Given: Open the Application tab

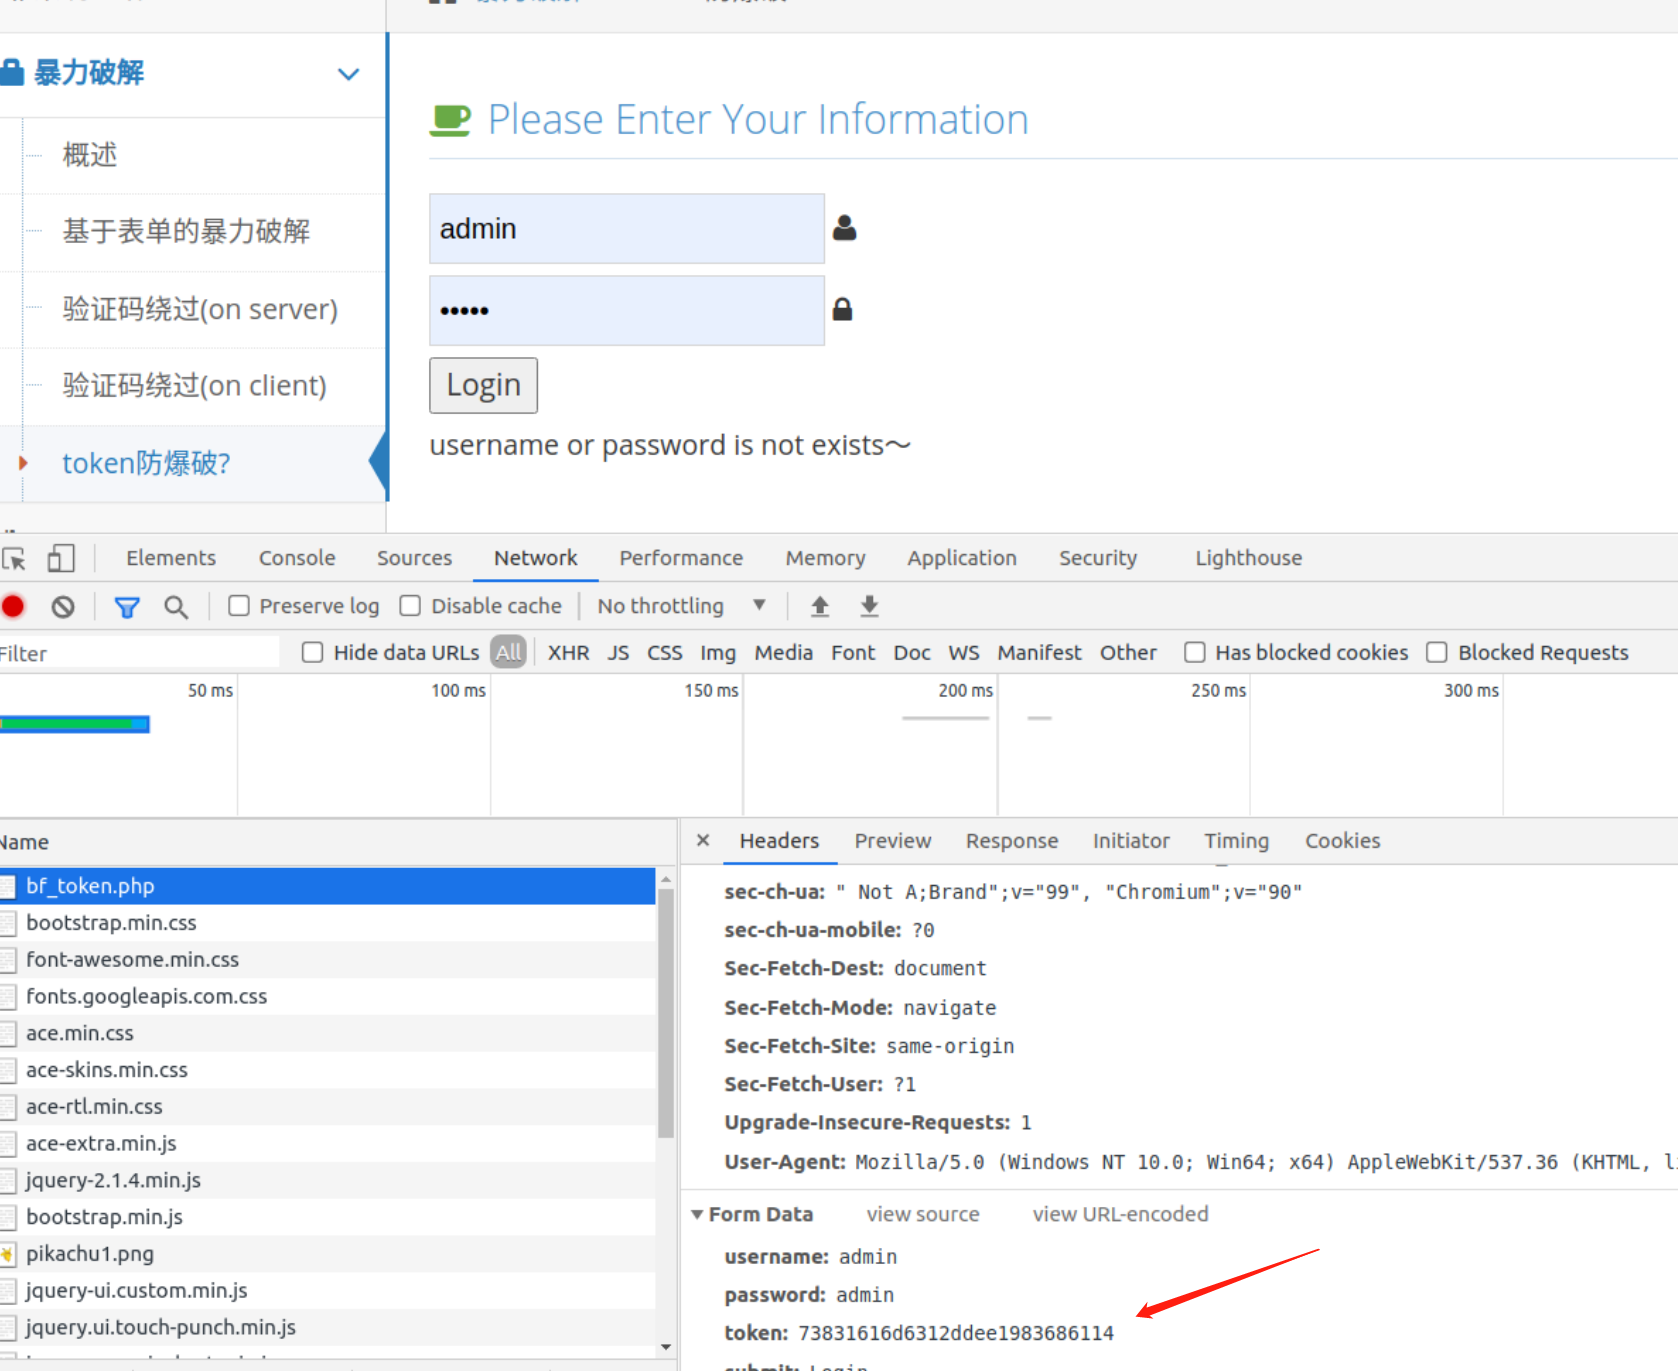Looking at the screenshot, I should (x=962, y=558).
